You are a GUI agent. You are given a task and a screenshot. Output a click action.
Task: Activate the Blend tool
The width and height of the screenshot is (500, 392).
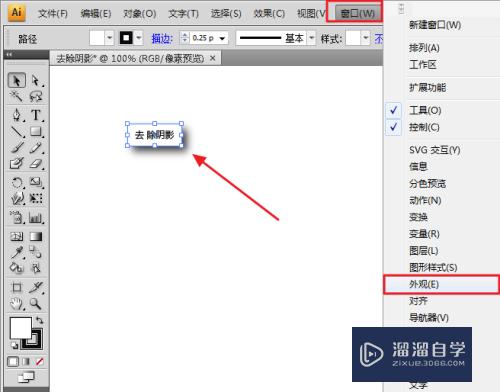click(36, 252)
